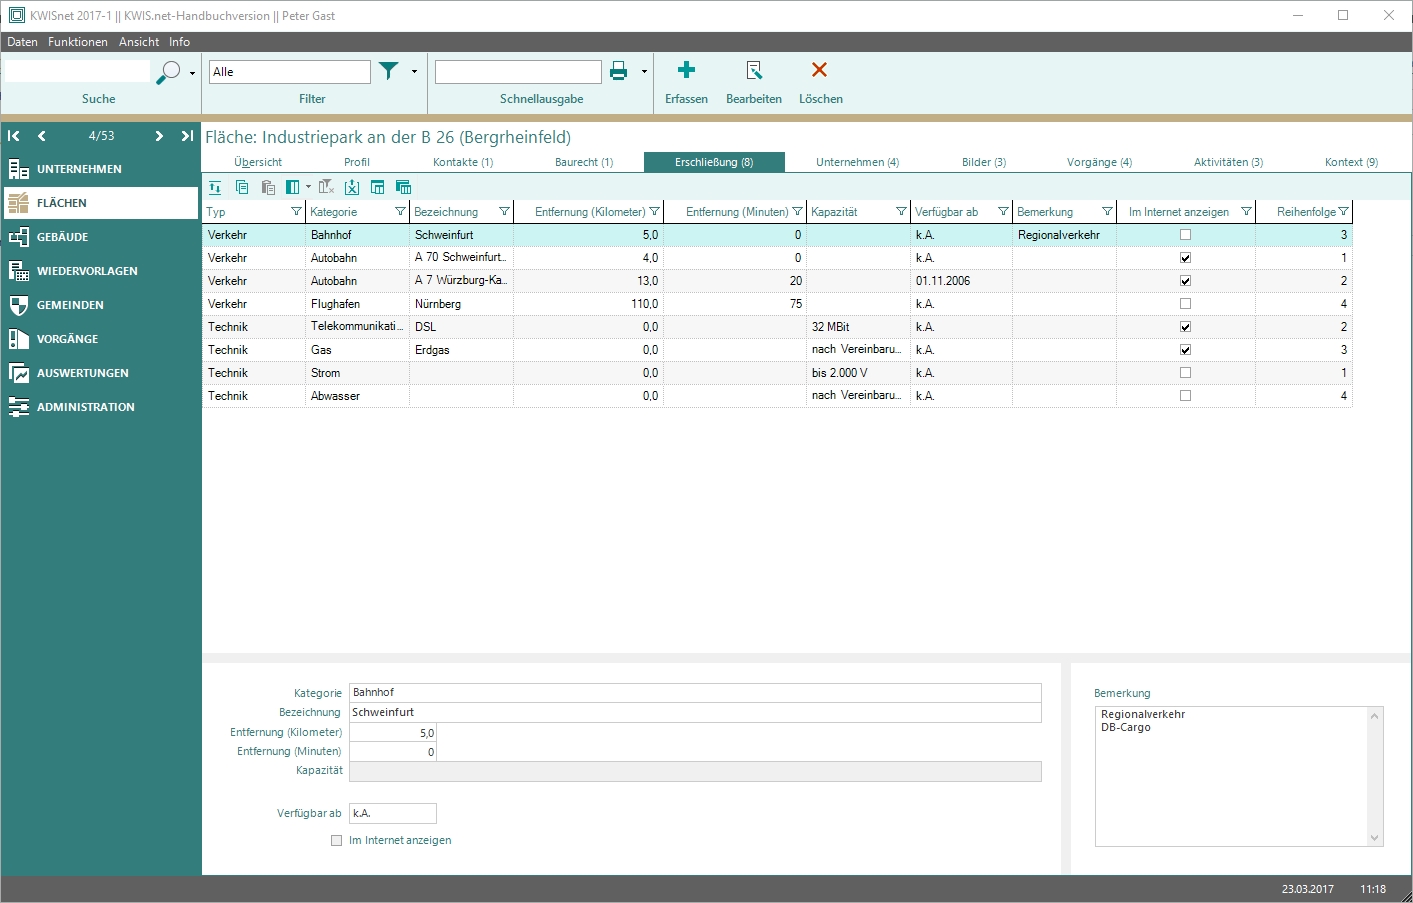
Task: Export the table to Excel
Action: (352, 187)
